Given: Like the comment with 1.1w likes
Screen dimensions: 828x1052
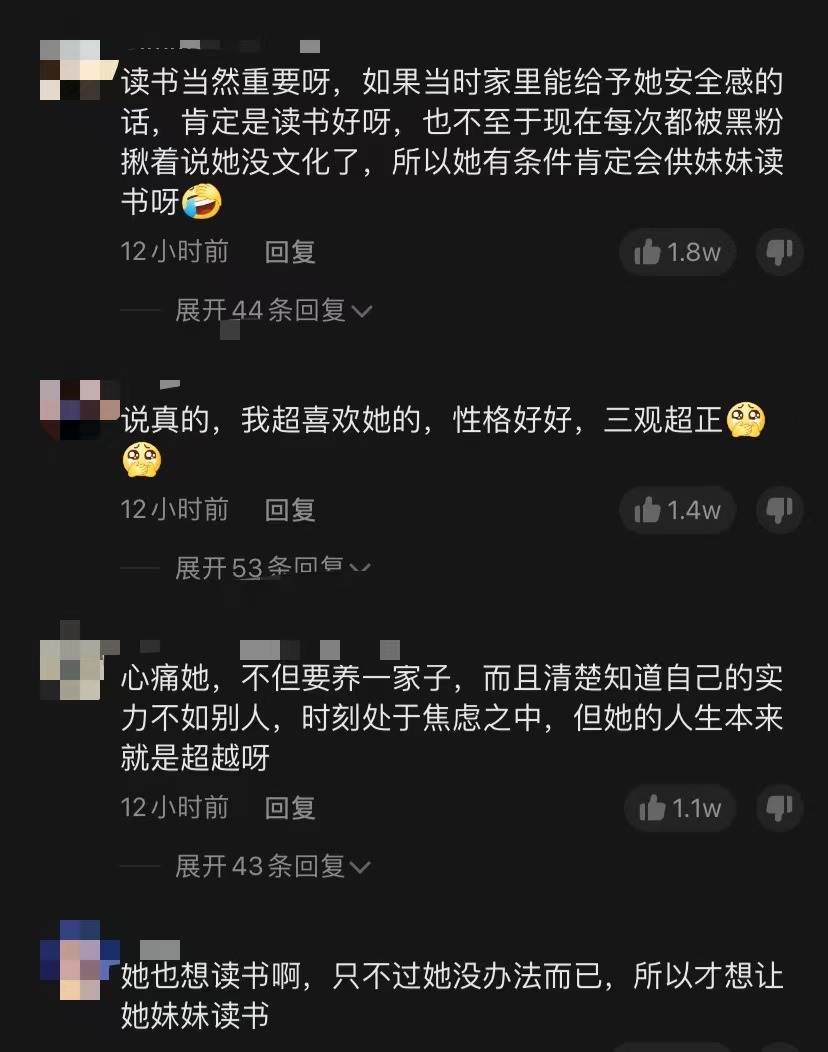Looking at the screenshot, I should (x=680, y=808).
